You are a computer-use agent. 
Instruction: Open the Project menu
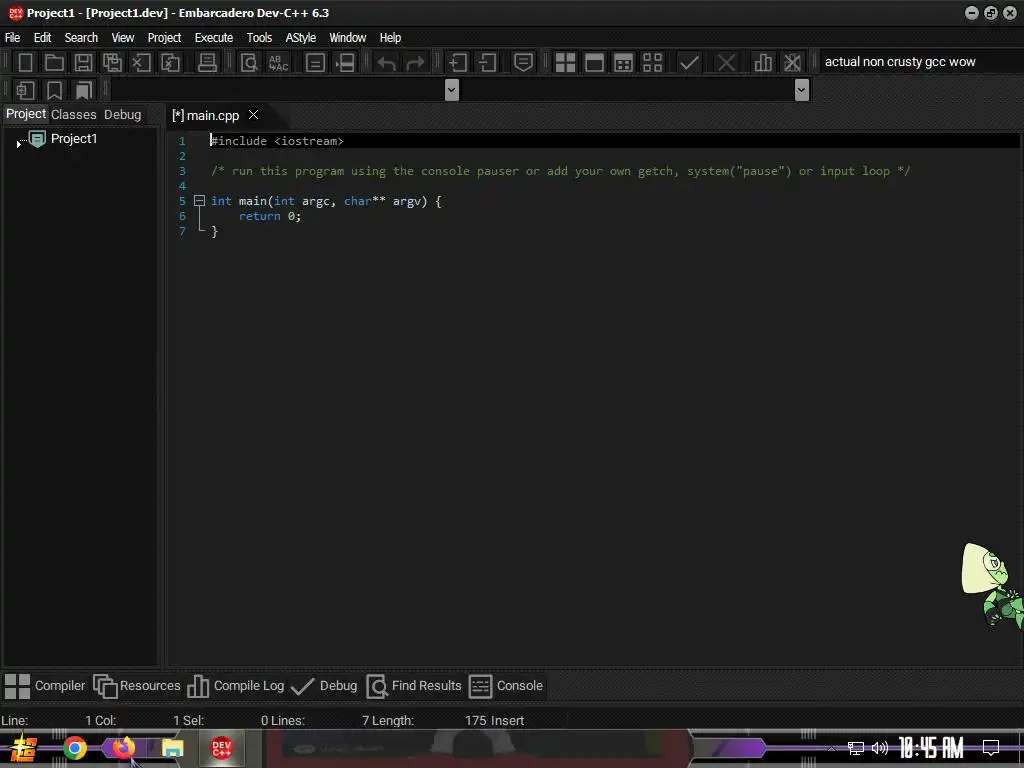(164, 38)
